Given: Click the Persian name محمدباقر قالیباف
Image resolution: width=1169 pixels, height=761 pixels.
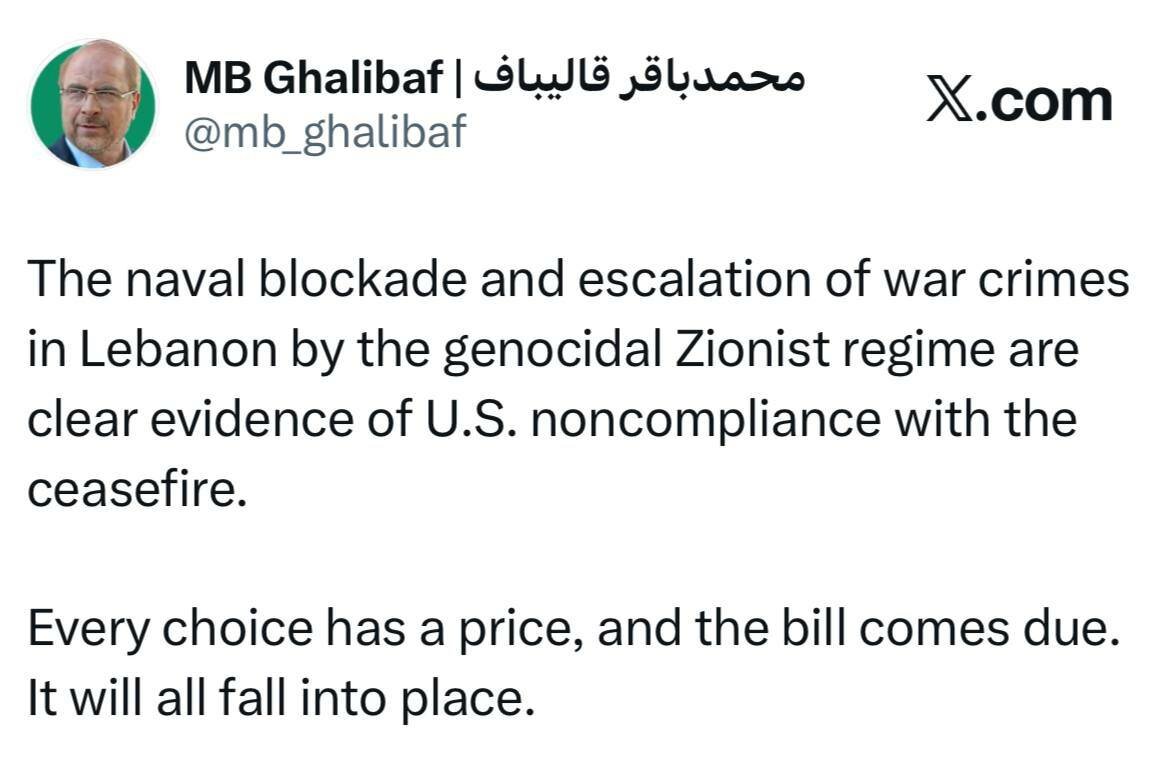Looking at the screenshot, I should 640,75.
